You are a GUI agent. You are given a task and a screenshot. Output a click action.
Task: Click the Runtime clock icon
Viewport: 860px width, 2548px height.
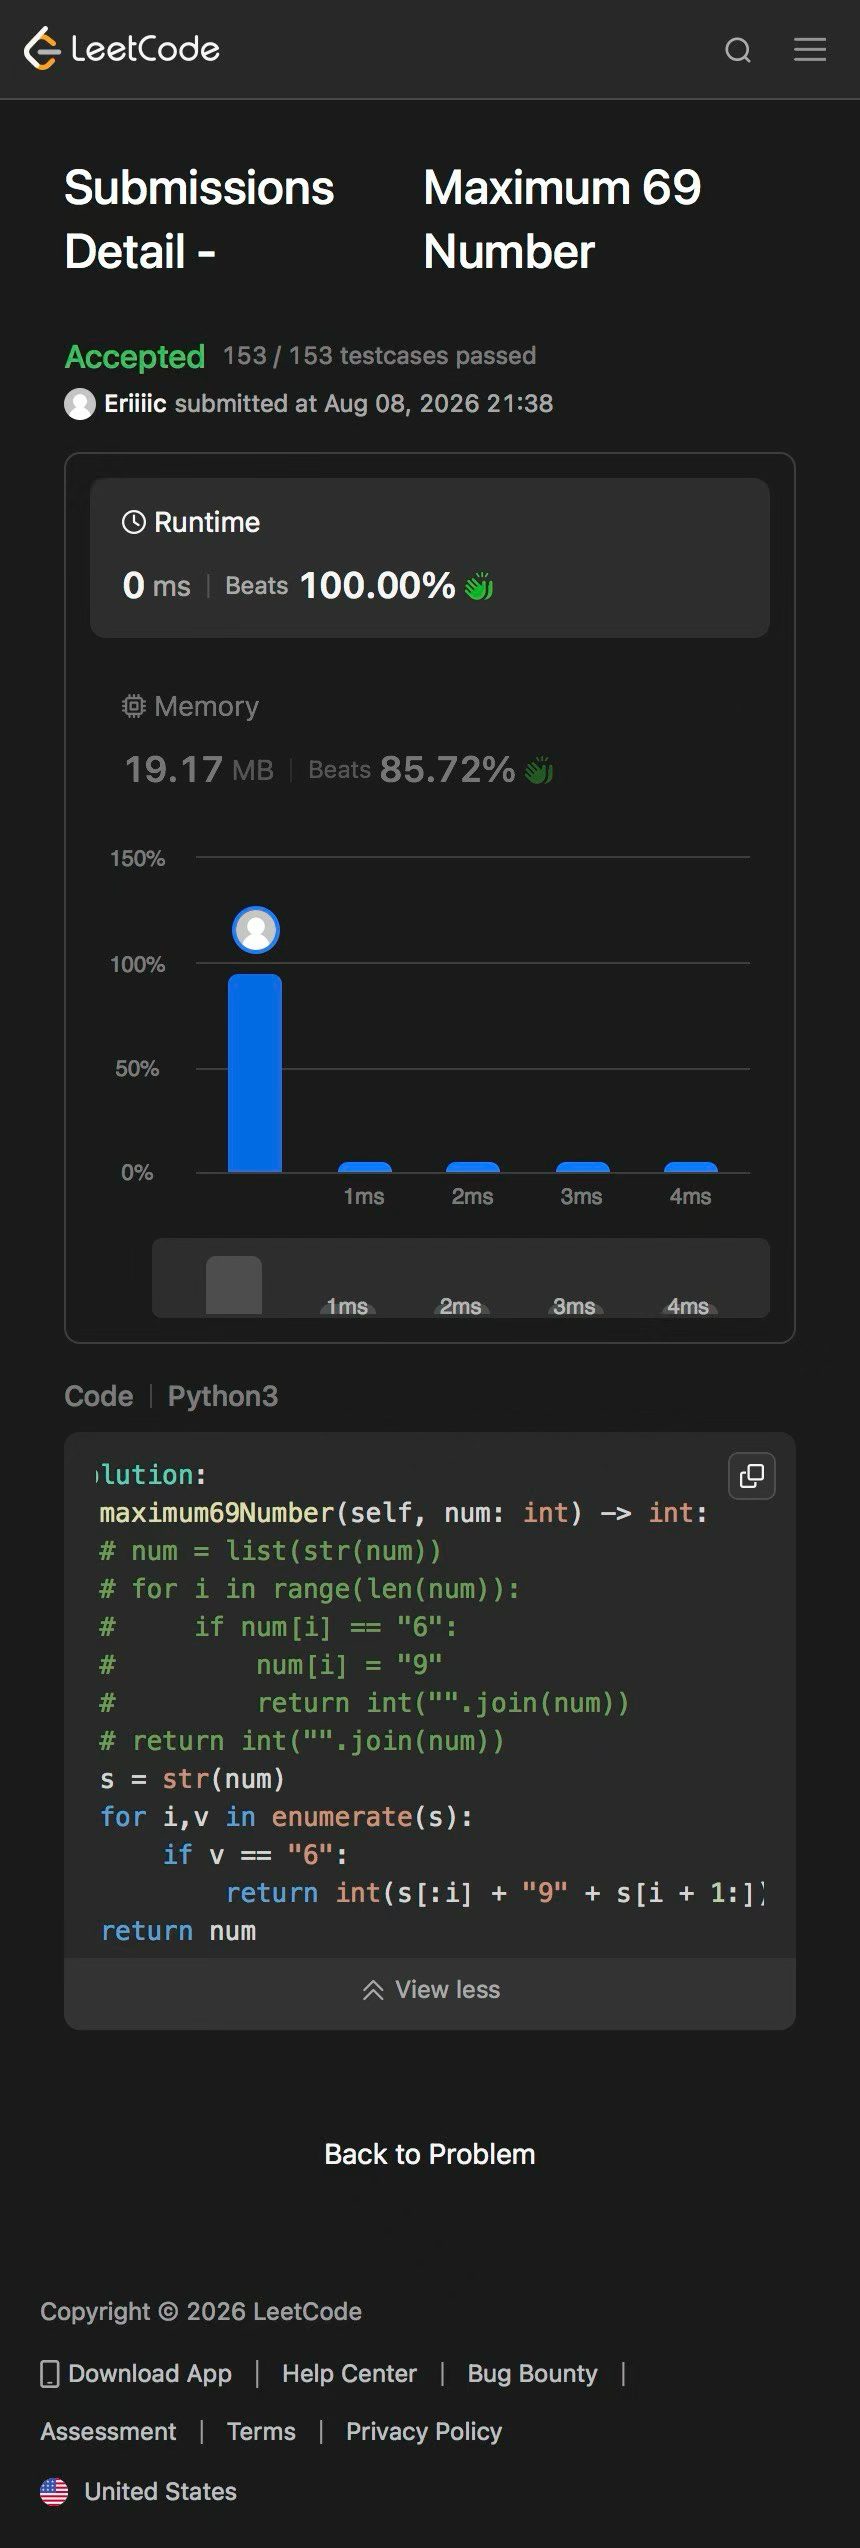tap(134, 522)
